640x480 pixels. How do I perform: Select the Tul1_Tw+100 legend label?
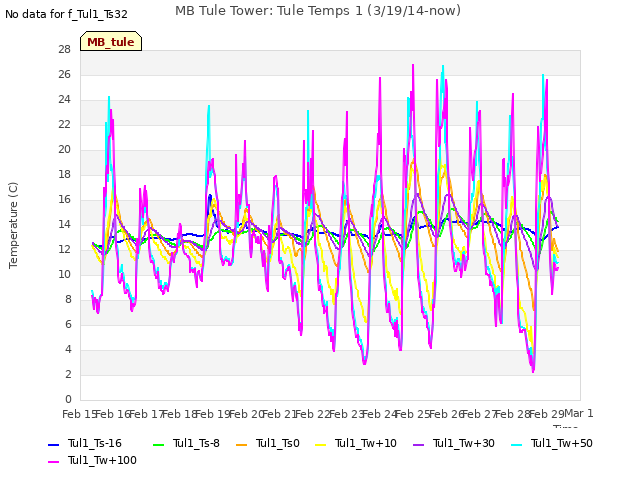102,460
